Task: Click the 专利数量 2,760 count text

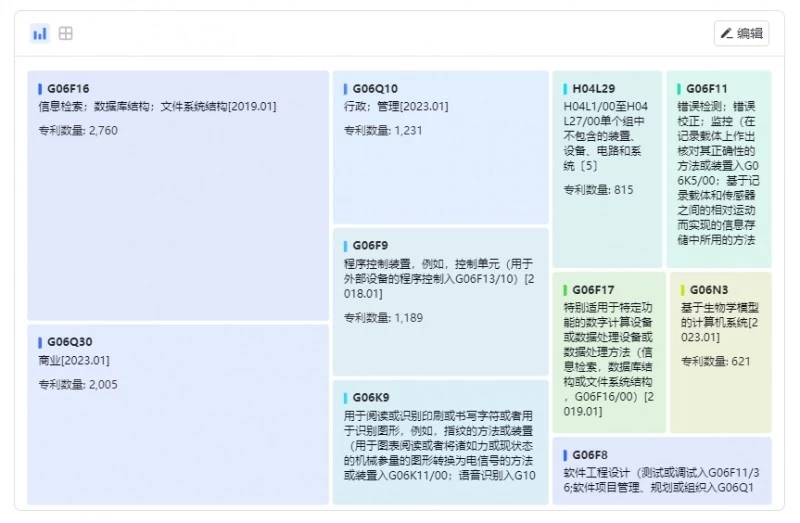Action: (x=78, y=130)
